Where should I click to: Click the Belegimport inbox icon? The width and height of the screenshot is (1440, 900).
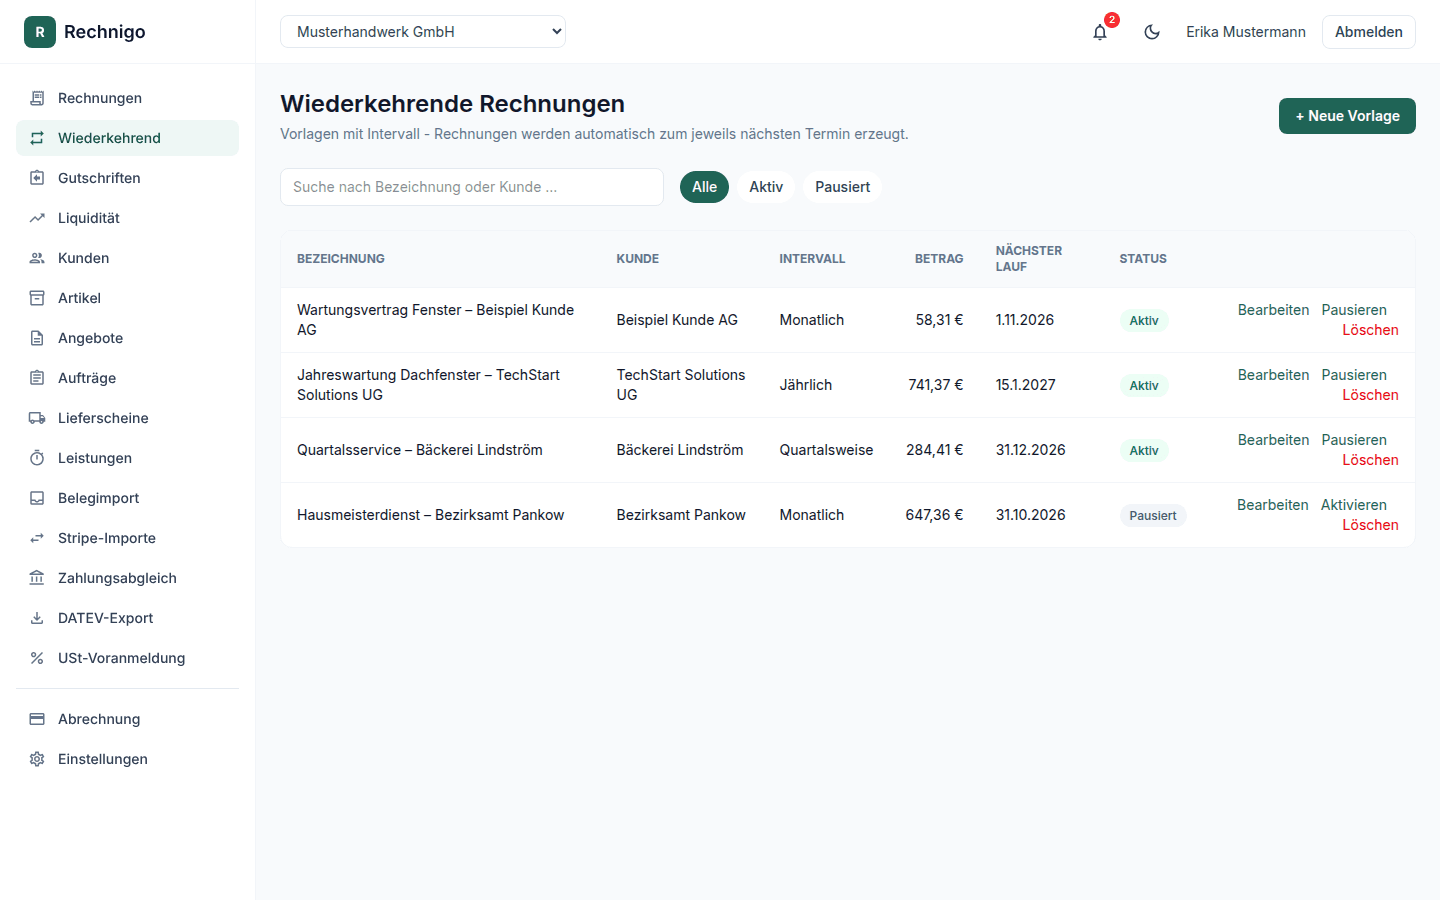coord(37,498)
